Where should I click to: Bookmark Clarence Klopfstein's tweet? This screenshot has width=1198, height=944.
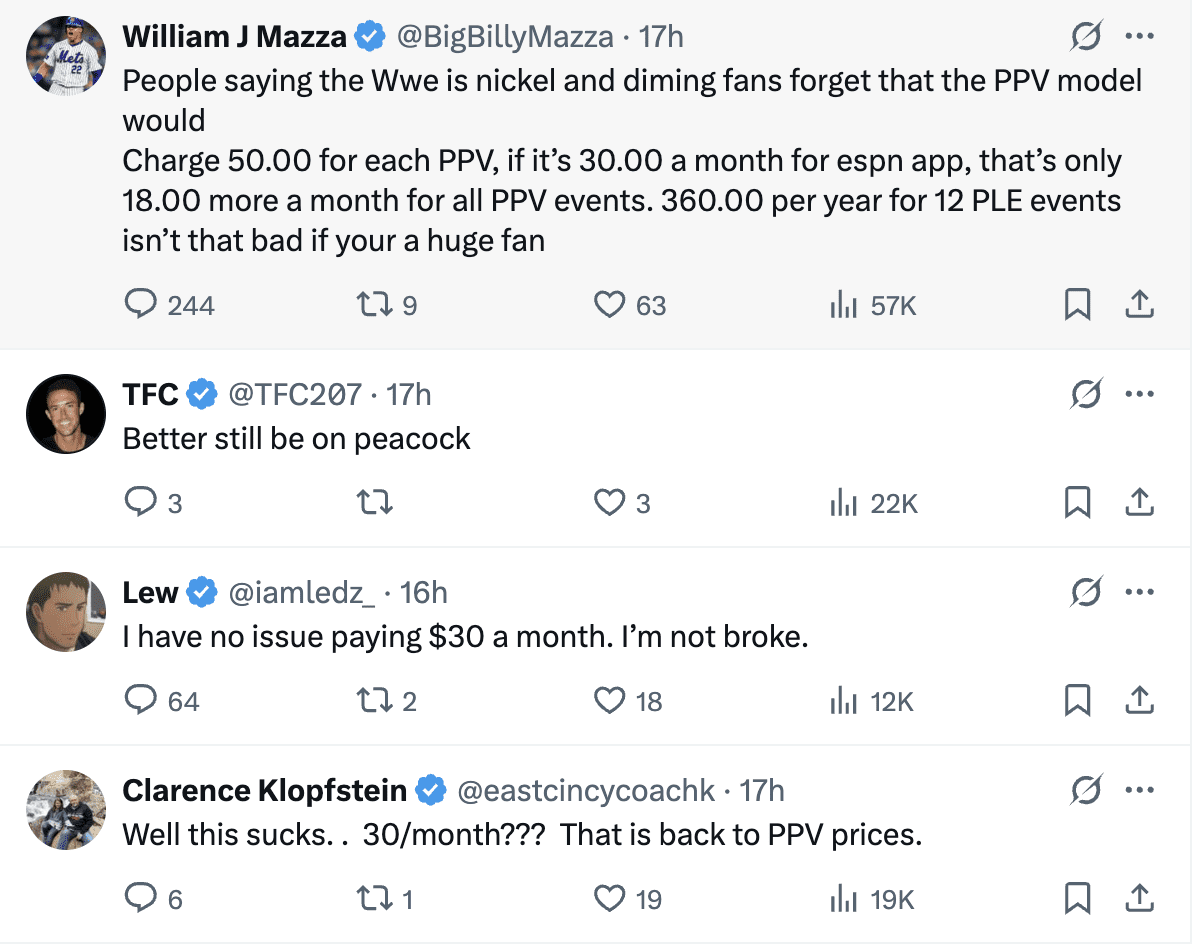[1077, 899]
